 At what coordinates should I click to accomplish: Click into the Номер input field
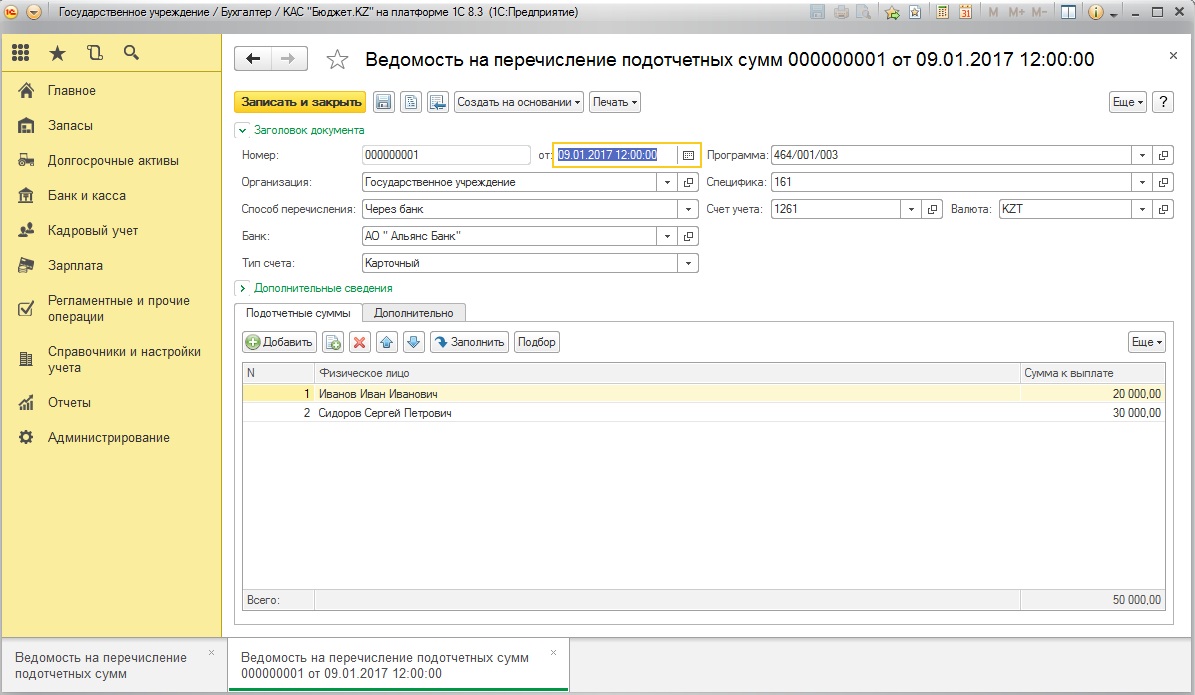(446, 155)
